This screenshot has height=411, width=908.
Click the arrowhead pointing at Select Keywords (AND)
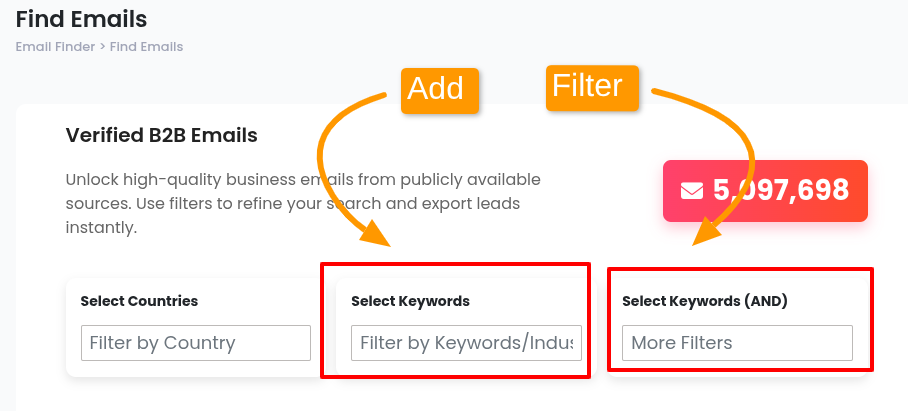[x=707, y=234]
